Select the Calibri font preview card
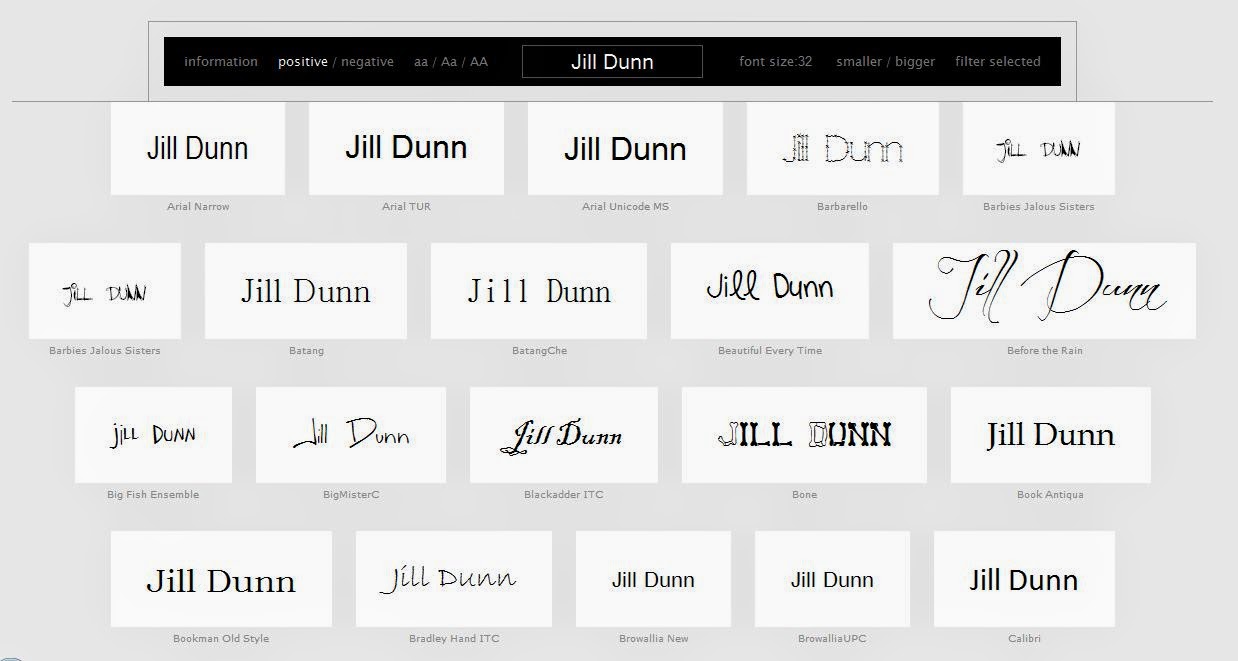 pos(1024,579)
